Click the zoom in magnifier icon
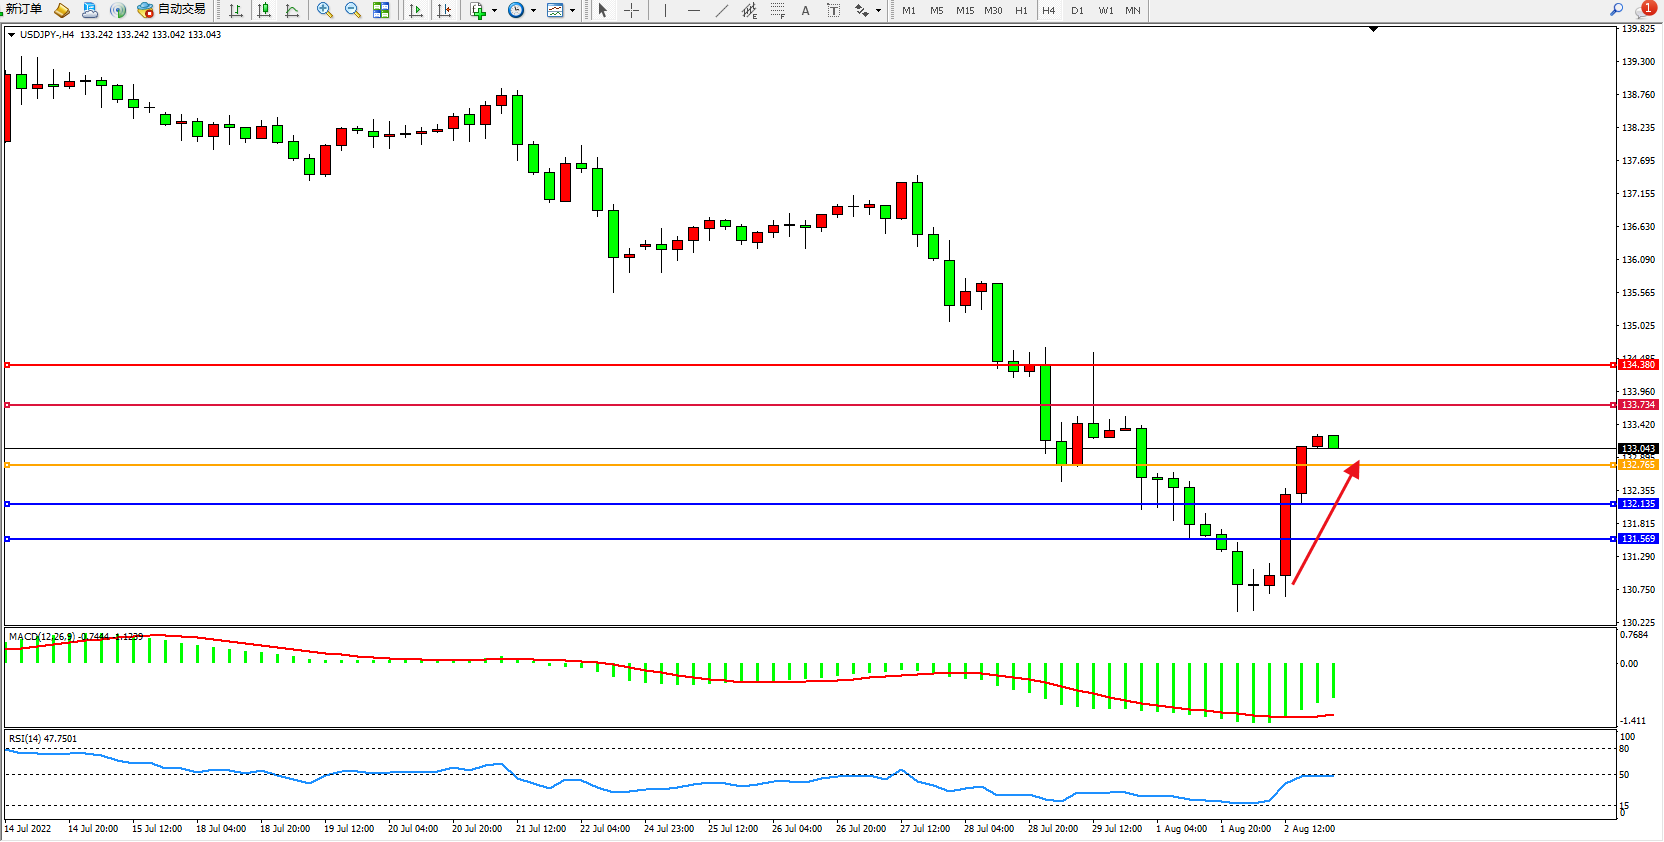 pyautogui.click(x=325, y=10)
